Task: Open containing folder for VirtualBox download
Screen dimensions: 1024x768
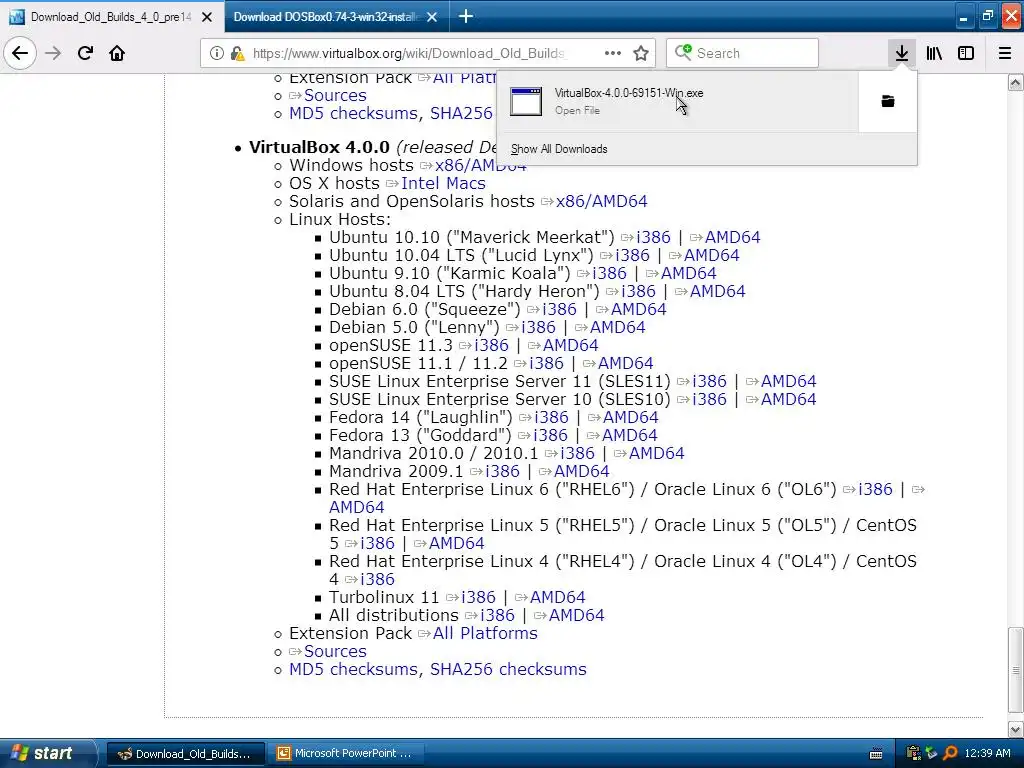Action: point(888,101)
